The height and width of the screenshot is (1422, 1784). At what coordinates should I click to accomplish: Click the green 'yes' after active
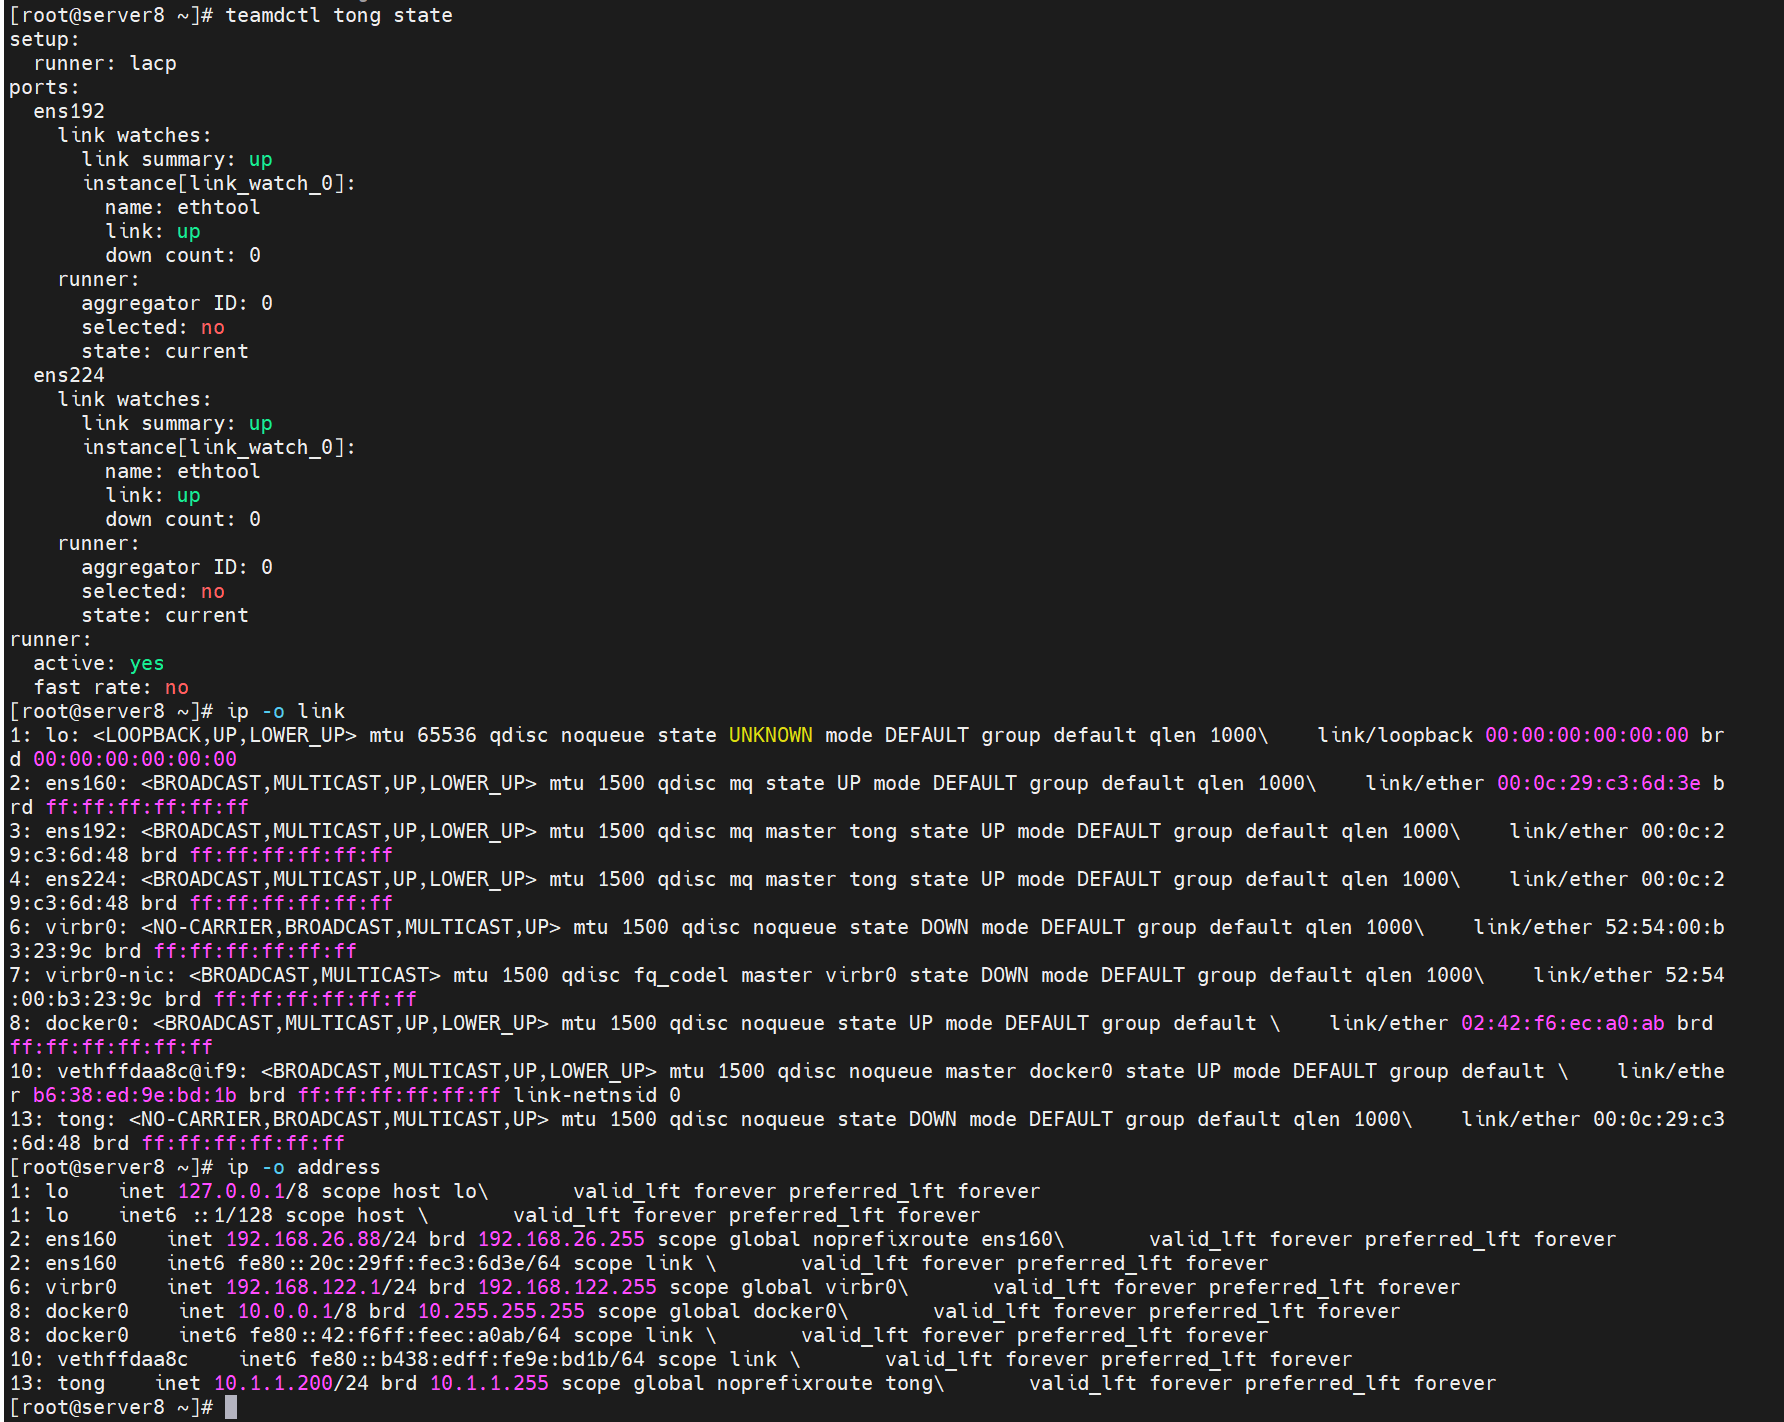(x=146, y=663)
